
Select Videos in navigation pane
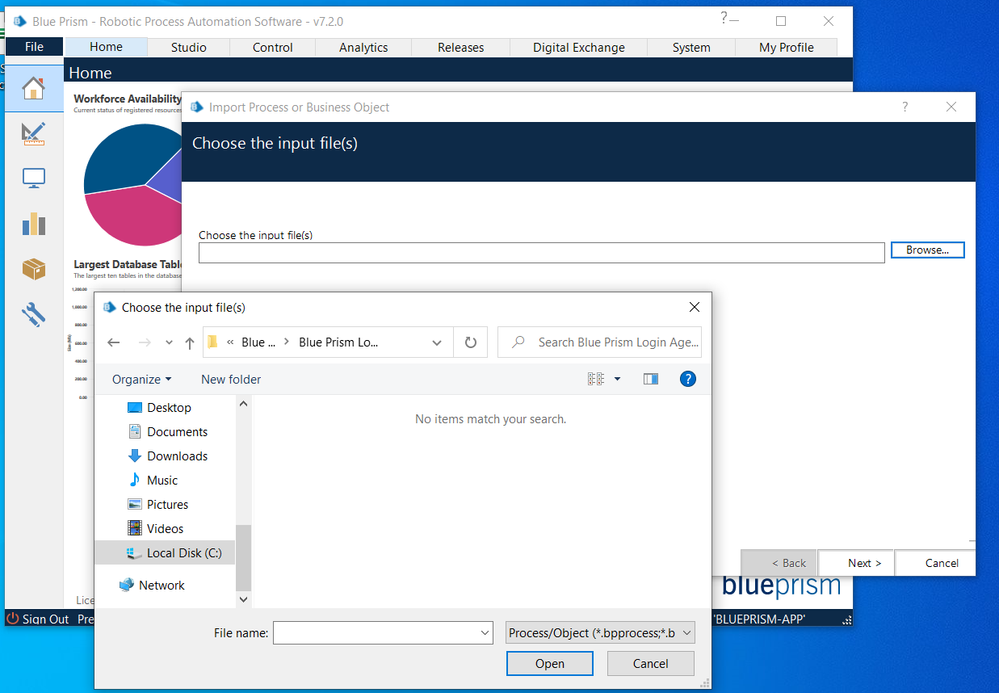click(165, 529)
